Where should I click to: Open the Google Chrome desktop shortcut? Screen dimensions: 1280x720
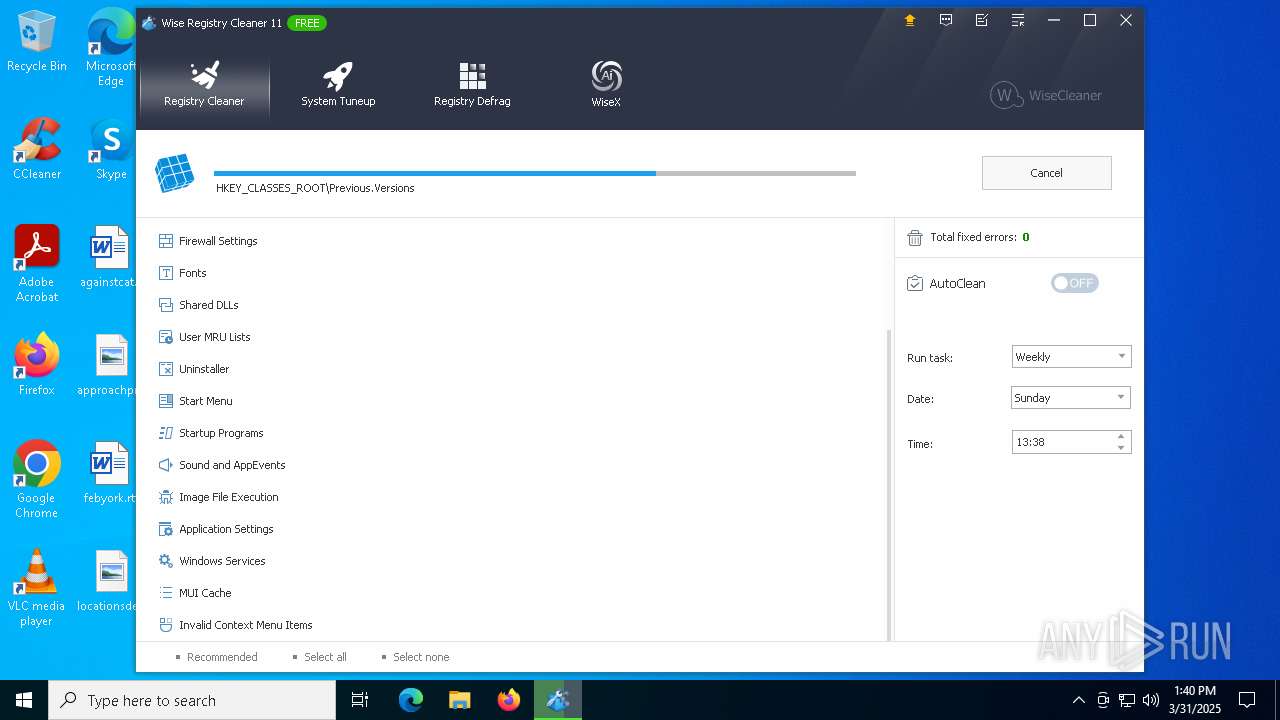coord(36,481)
